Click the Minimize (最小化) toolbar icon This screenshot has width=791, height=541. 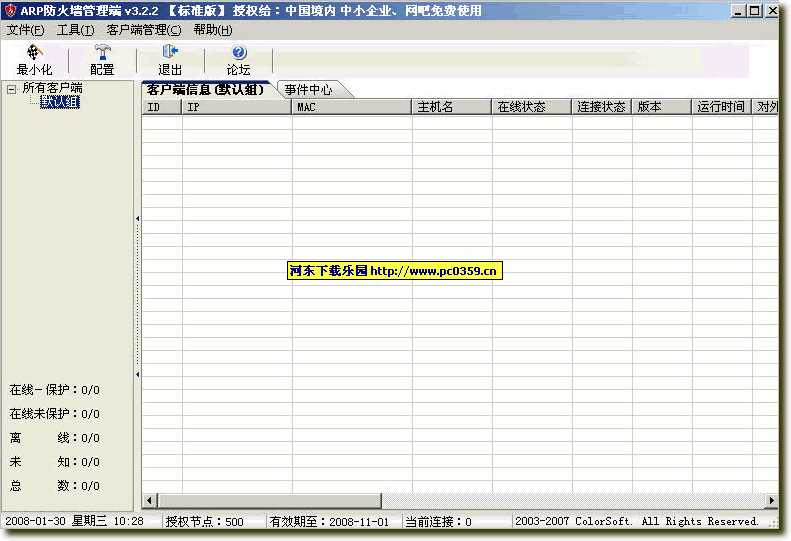(34, 52)
